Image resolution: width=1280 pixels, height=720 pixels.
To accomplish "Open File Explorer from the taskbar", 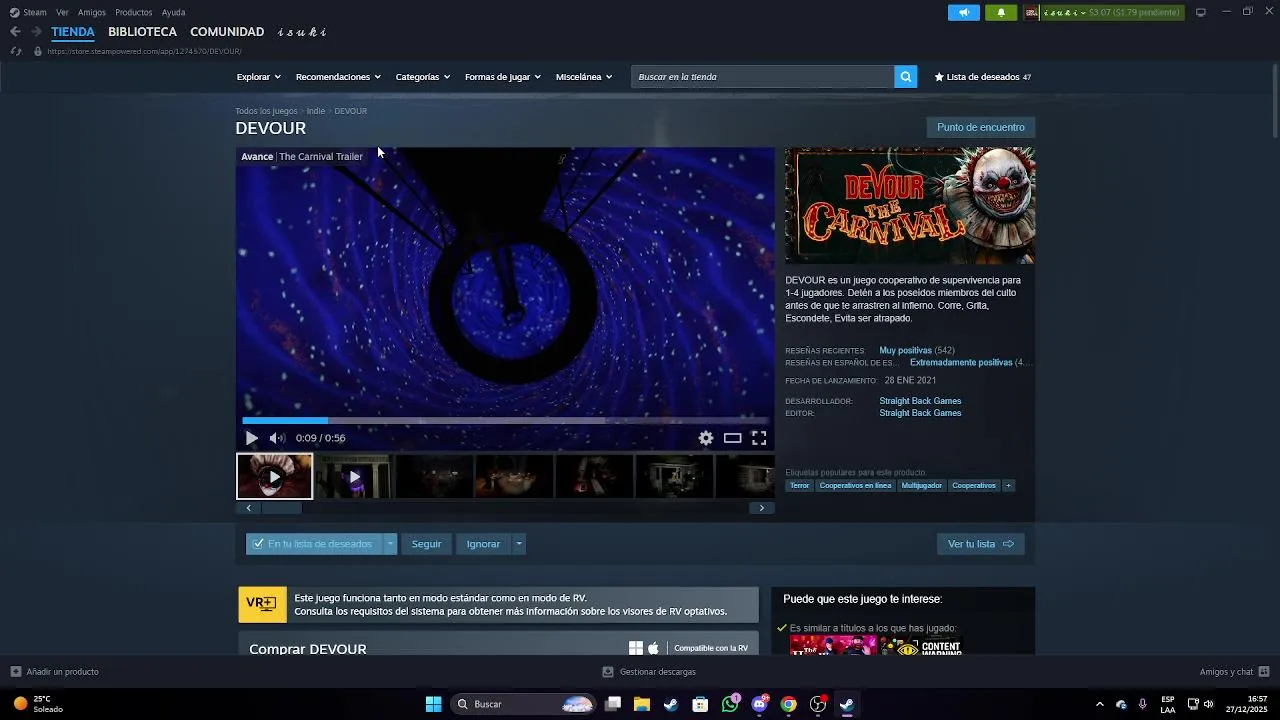I will 642,704.
